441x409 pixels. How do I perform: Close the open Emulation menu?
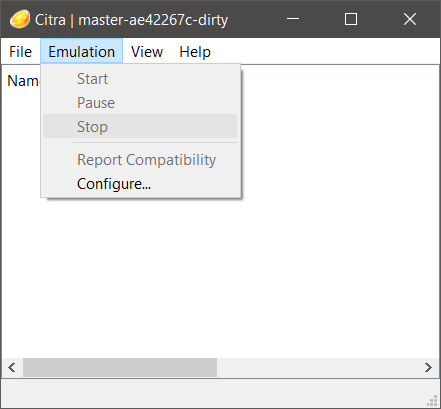coord(82,52)
